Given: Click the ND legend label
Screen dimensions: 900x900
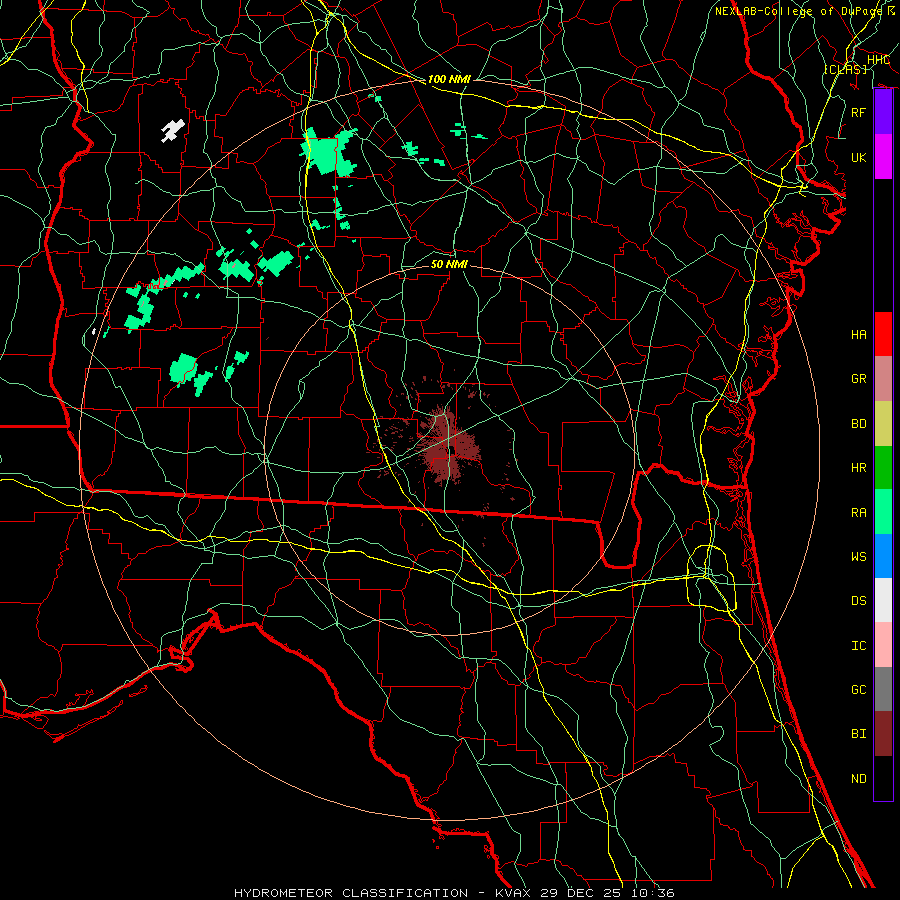Looking at the screenshot, I should click(x=858, y=779).
